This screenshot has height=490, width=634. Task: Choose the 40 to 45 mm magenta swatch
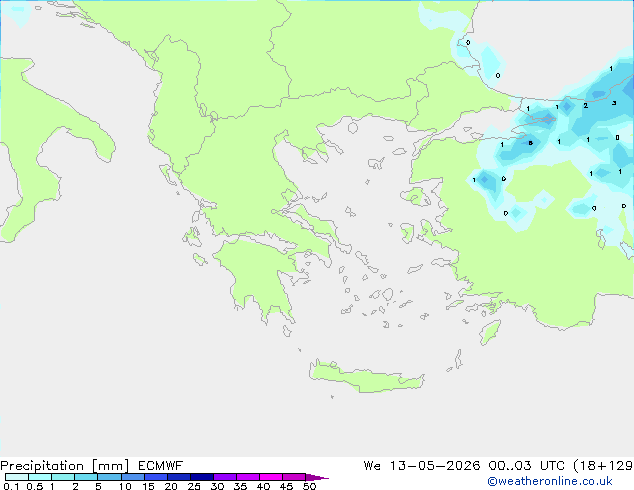[x=271, y=477]
